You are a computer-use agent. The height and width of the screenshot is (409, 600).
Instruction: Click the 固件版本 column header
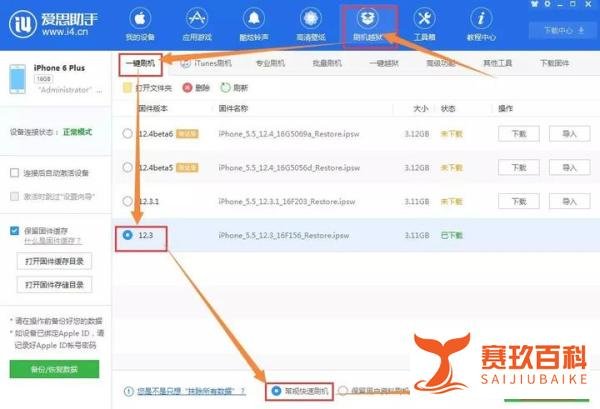pyautogui.click(x=152, y=109)
